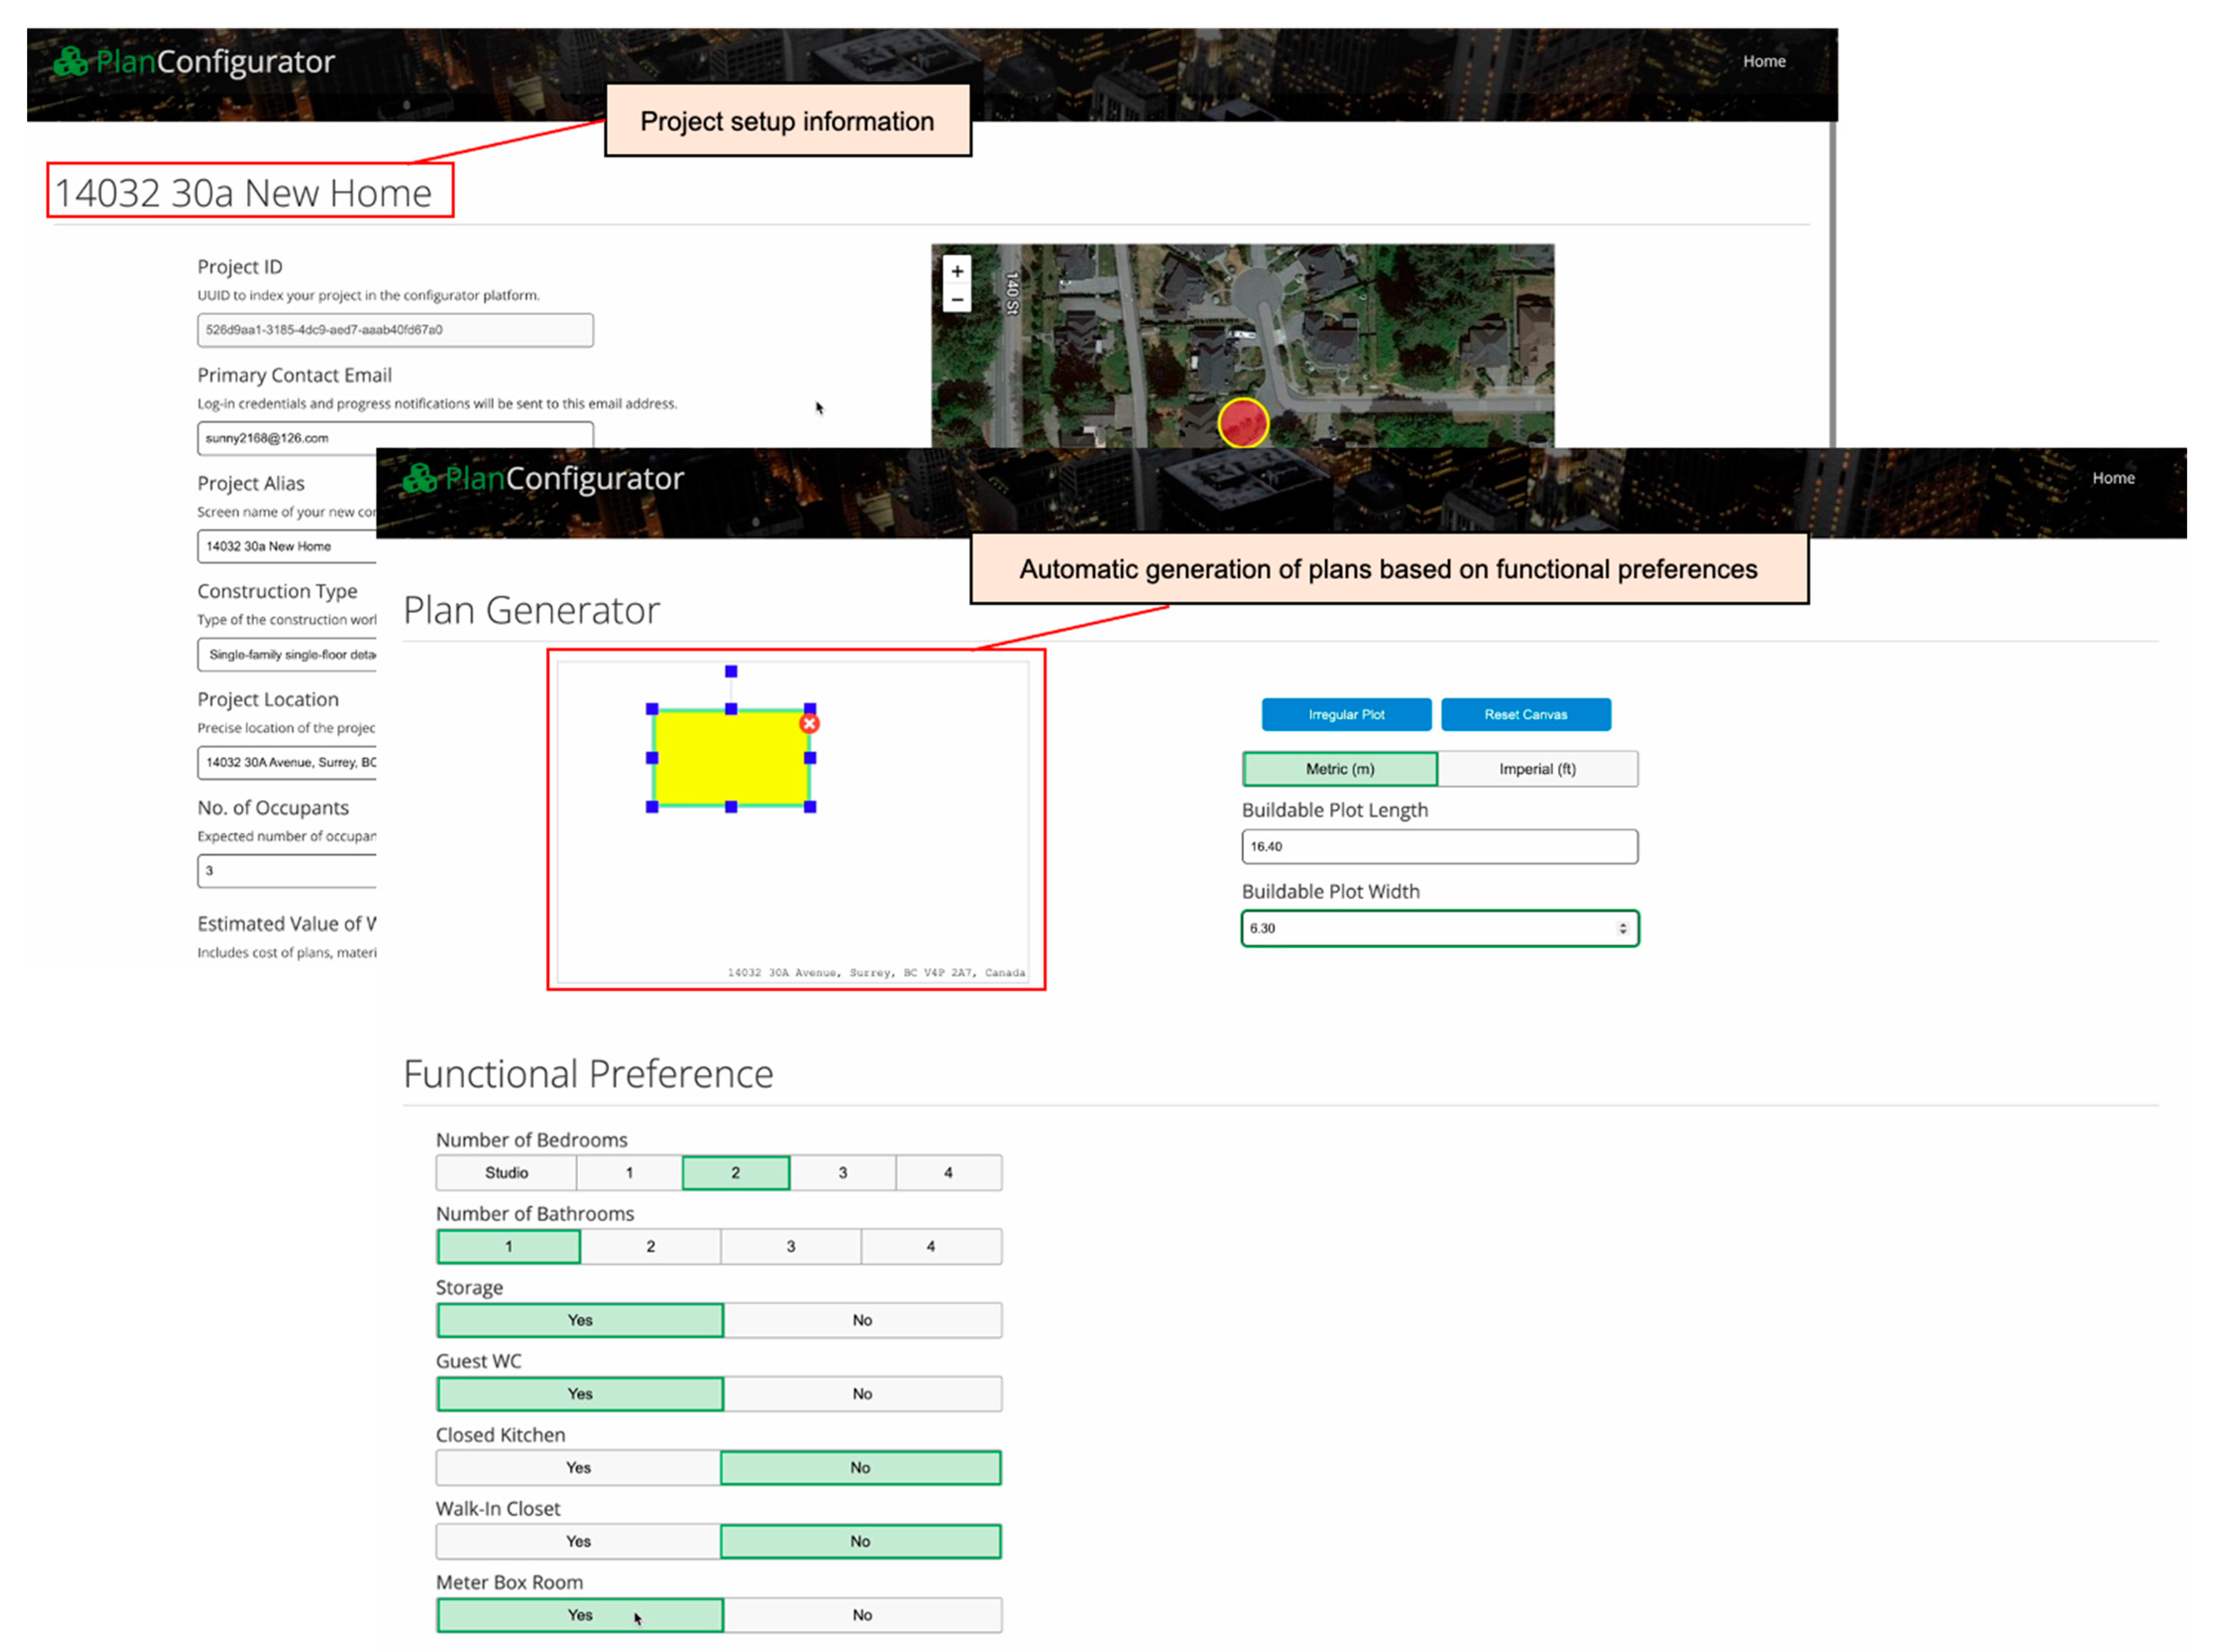Click the rotation handle above yellow plot
The image size is (2213, 1652).
730,671
